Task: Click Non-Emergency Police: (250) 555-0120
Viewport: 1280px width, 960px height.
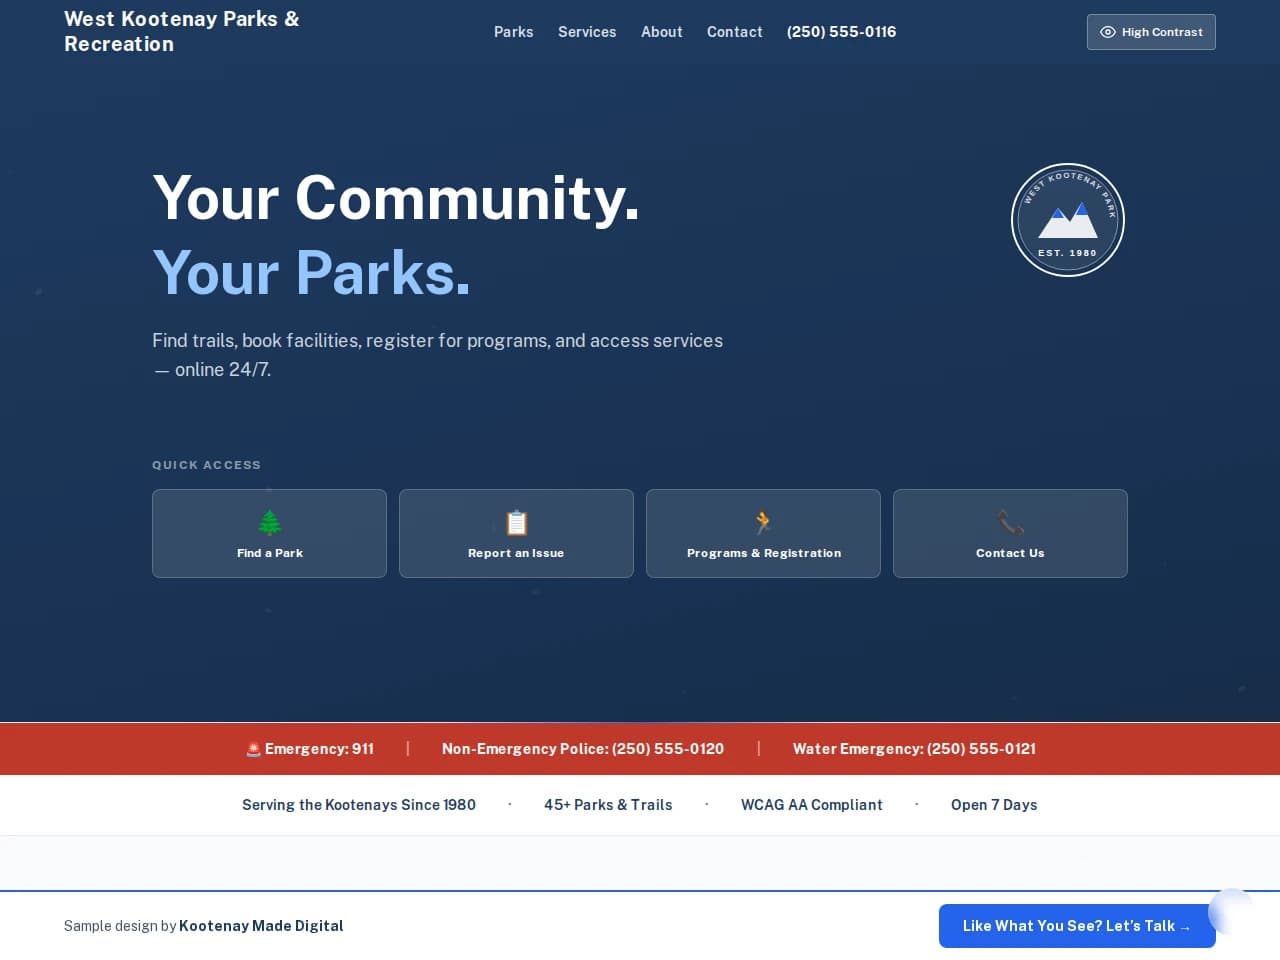Action: (584, 748)
